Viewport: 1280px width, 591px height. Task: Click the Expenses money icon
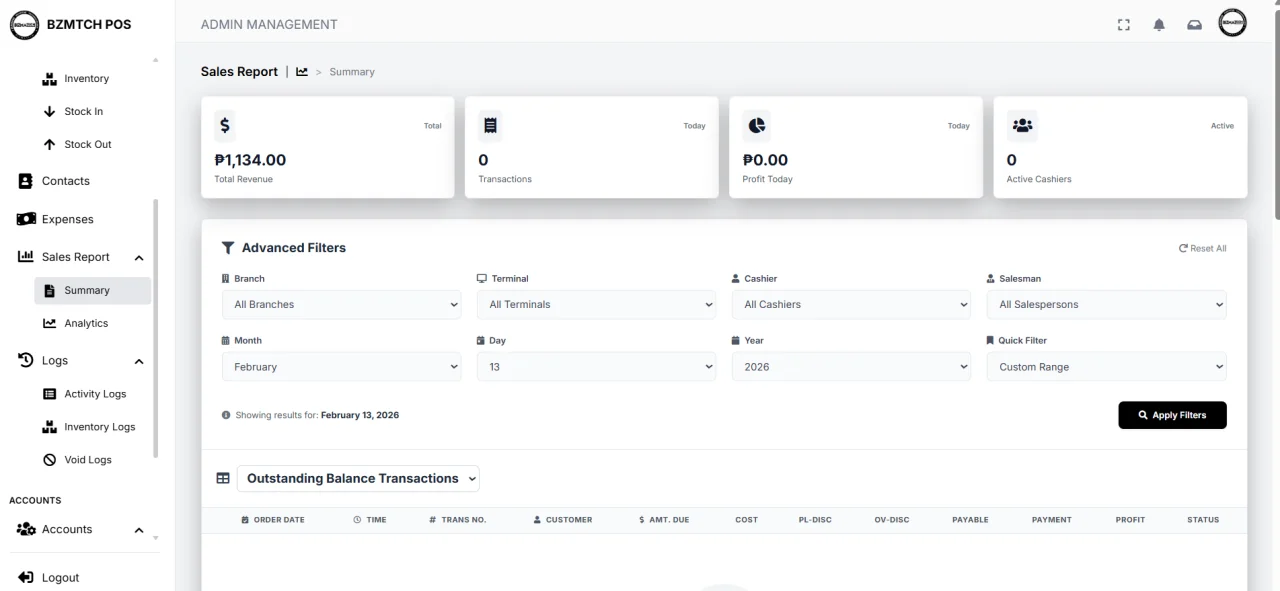[x=26, y=219]
